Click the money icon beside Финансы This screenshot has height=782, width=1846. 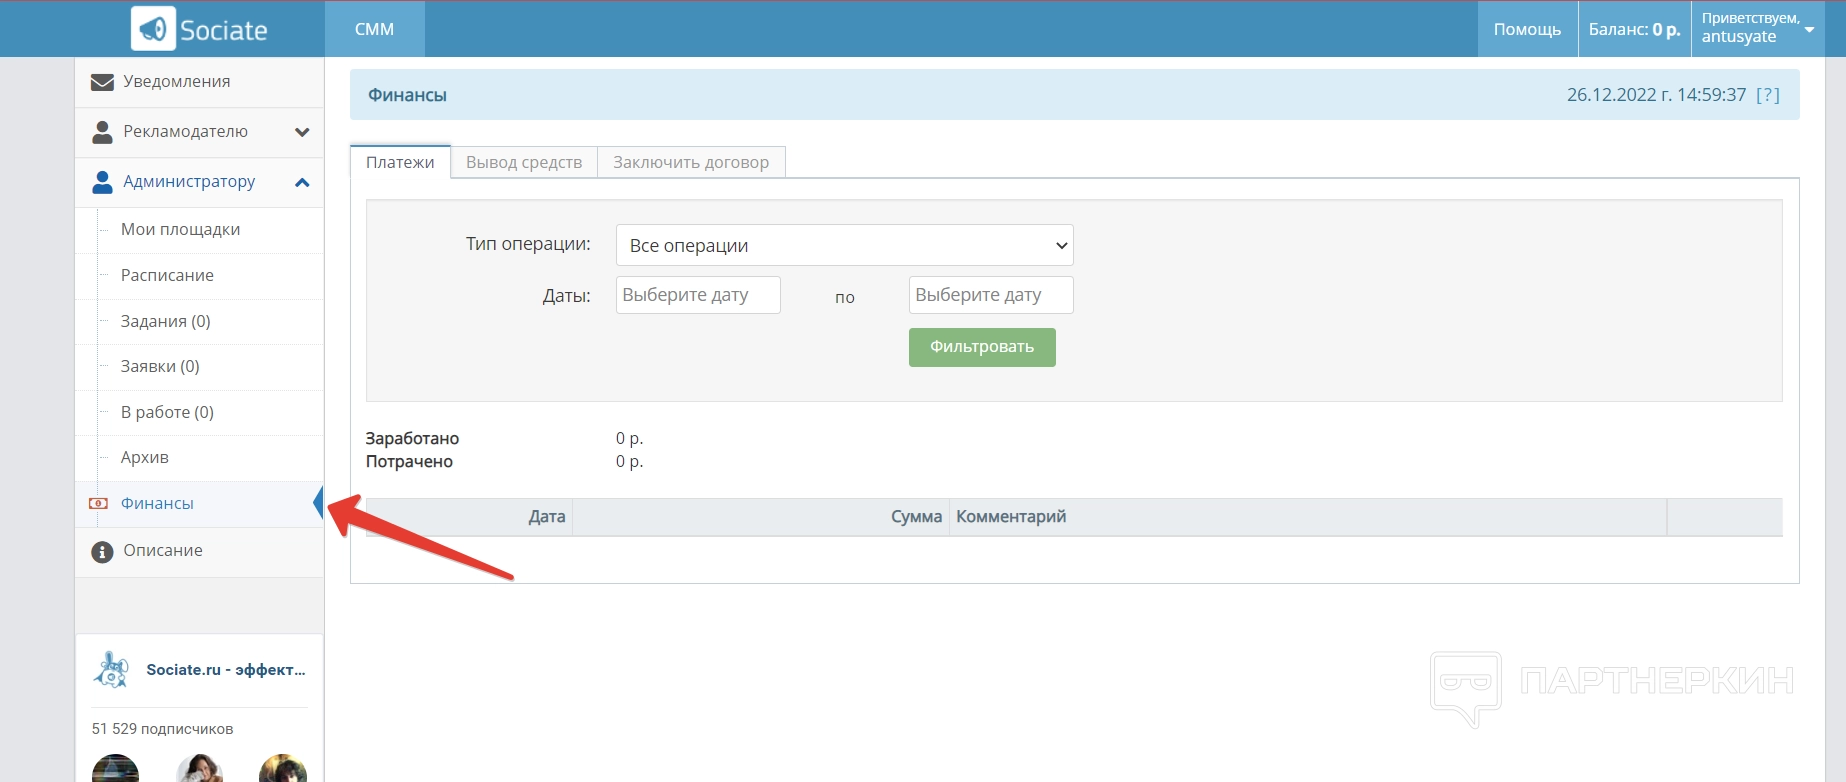(x=98, y=503)
